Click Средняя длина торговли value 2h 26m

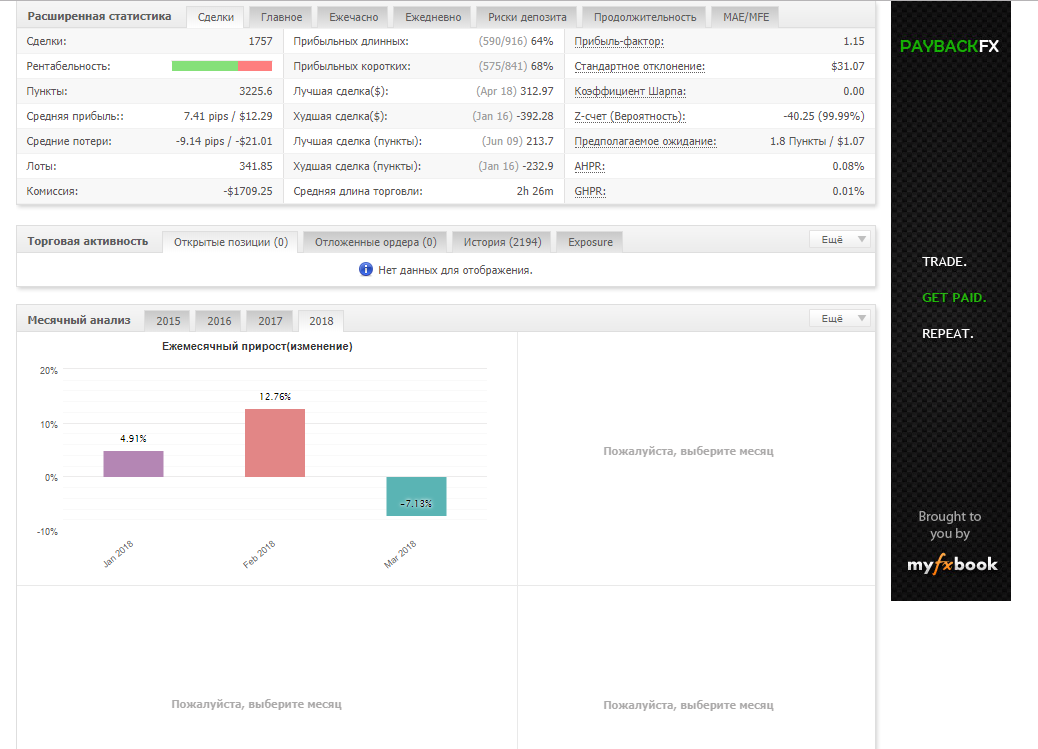point(535,191)
